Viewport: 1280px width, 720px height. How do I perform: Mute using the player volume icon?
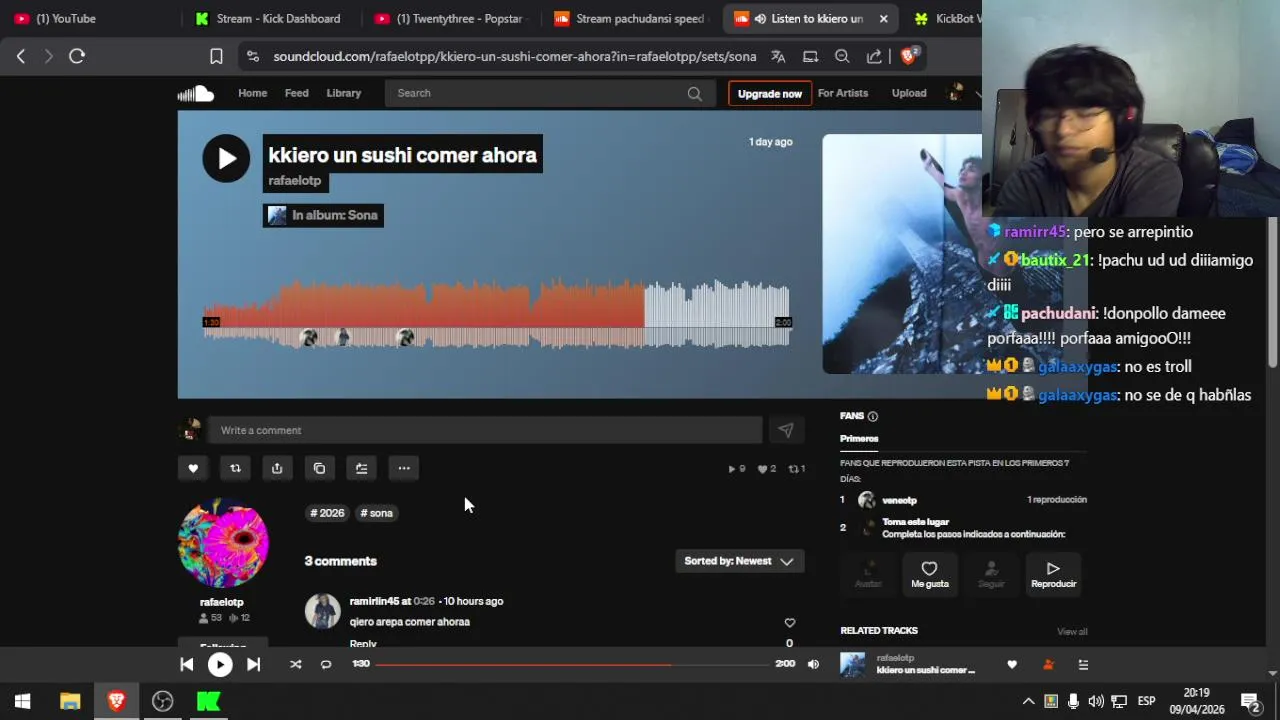[x=813, y=664]
